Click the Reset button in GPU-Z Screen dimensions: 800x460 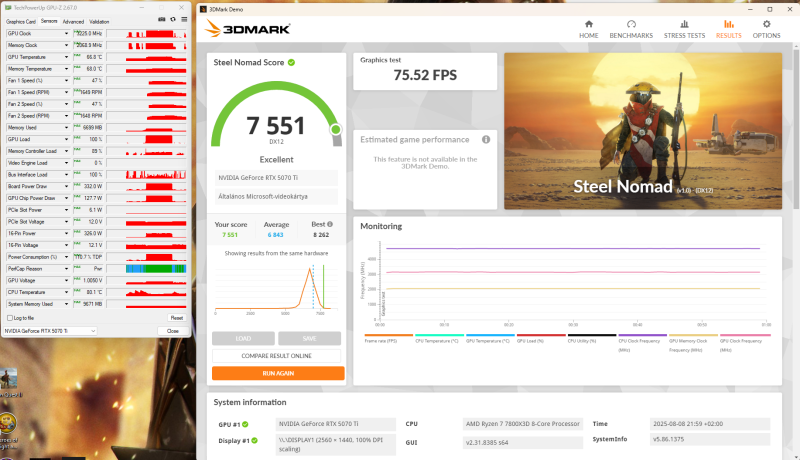177,318
